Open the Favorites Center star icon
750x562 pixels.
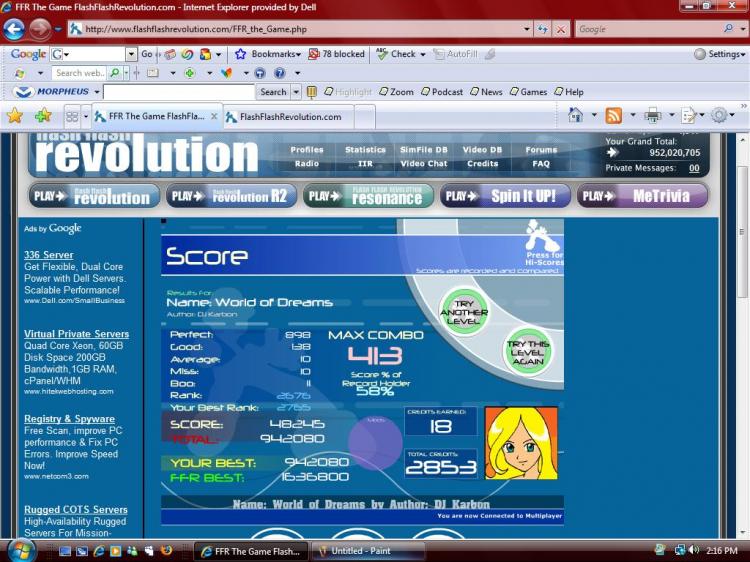15,116
